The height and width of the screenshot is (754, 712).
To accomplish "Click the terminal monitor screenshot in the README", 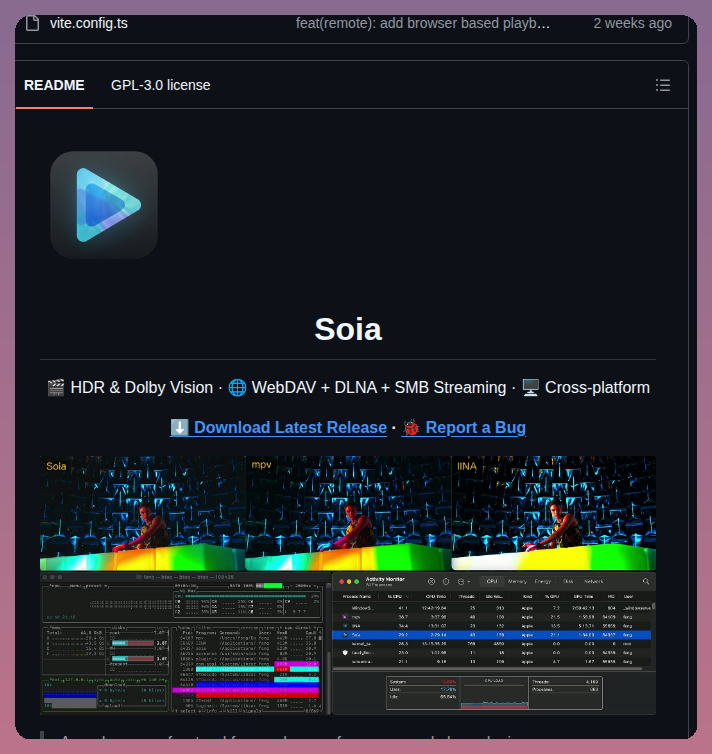I will tap(186, 643).
